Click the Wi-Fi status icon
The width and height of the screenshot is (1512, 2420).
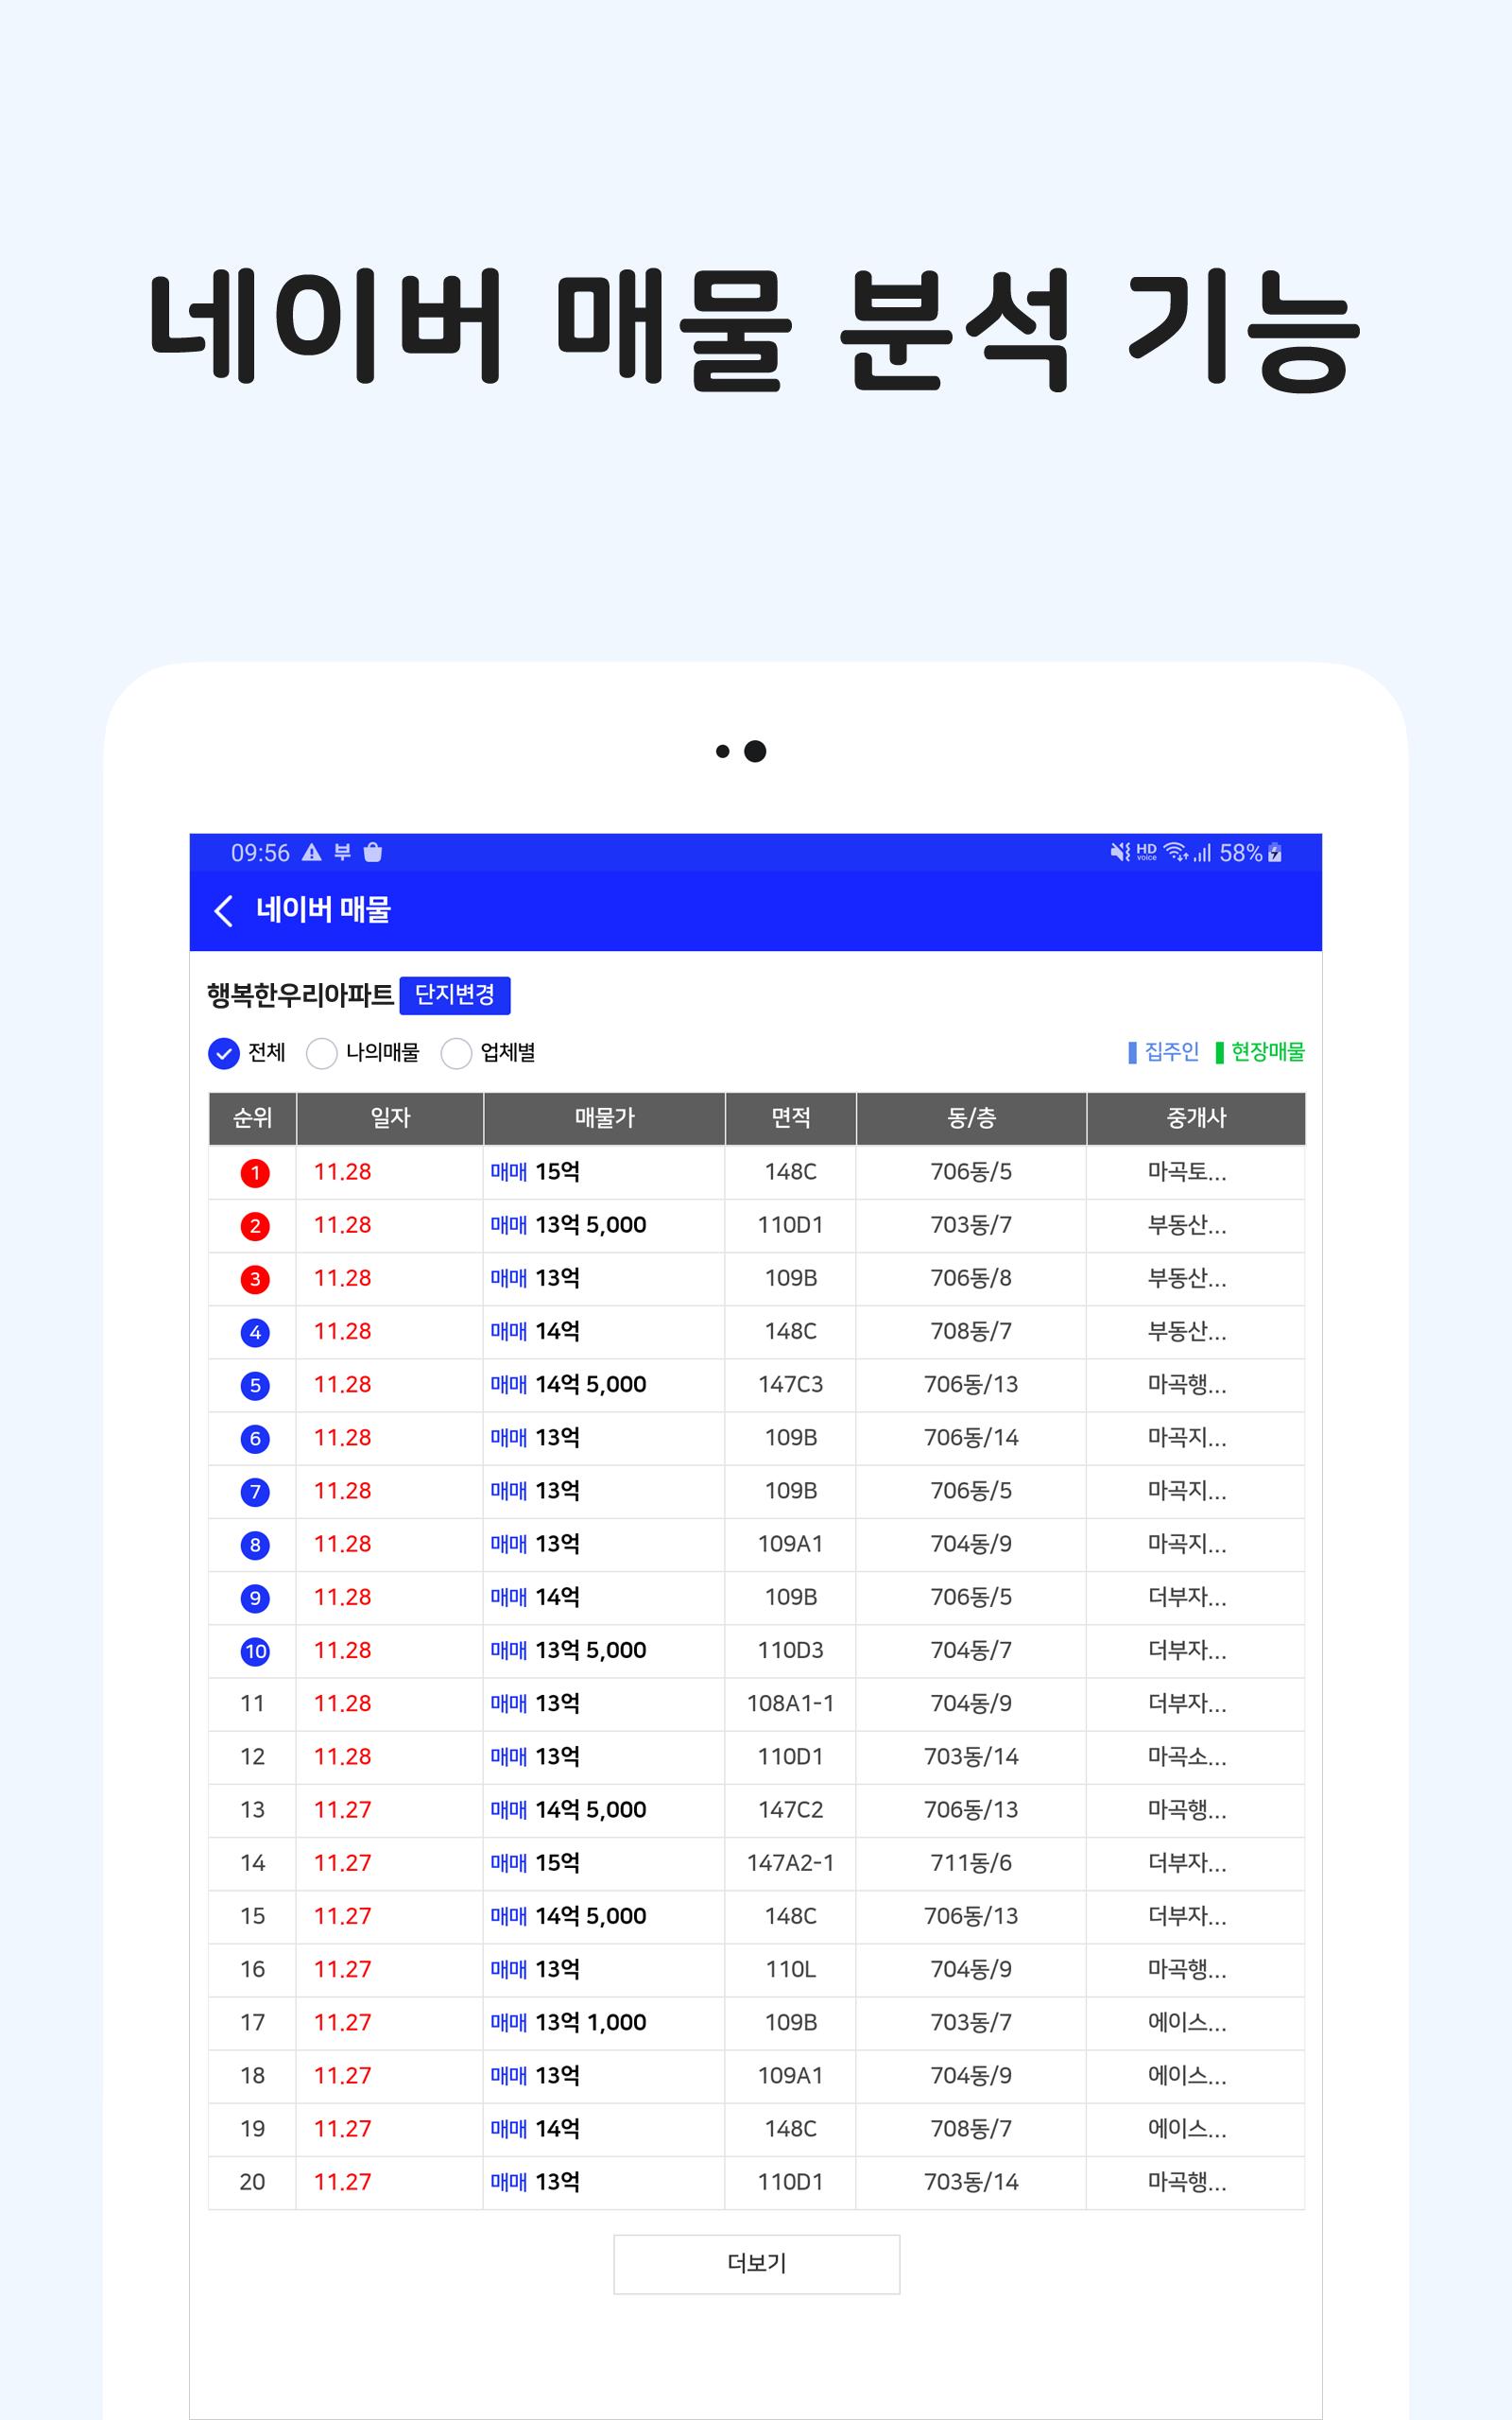(1176, 852)
